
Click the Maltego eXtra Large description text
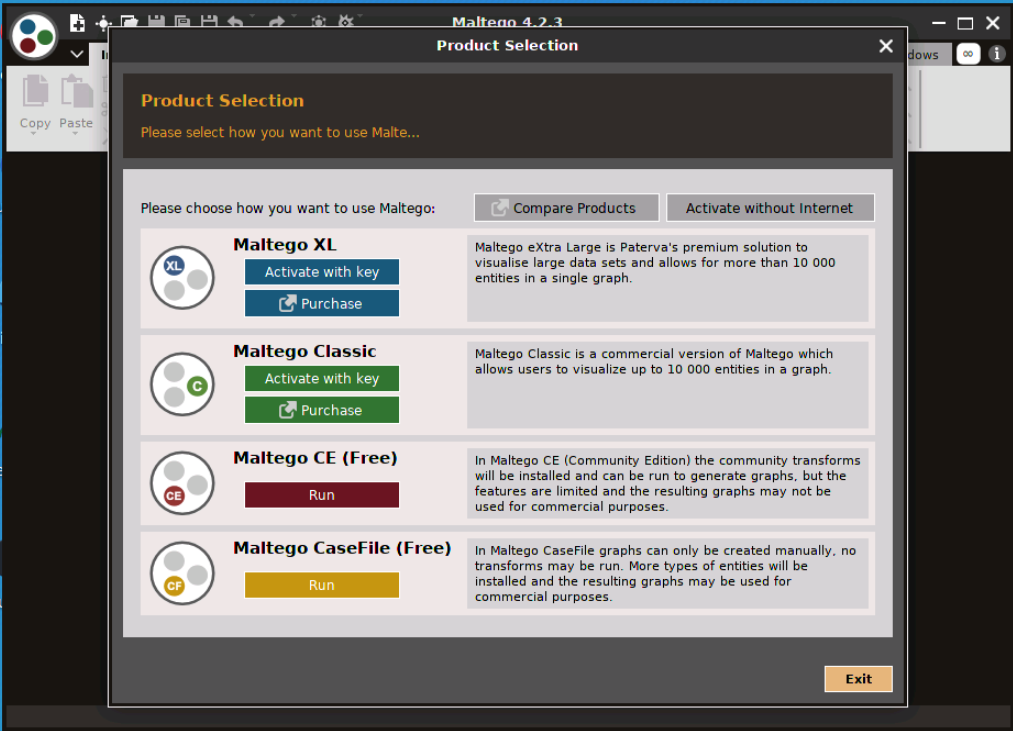pos(655,262)
